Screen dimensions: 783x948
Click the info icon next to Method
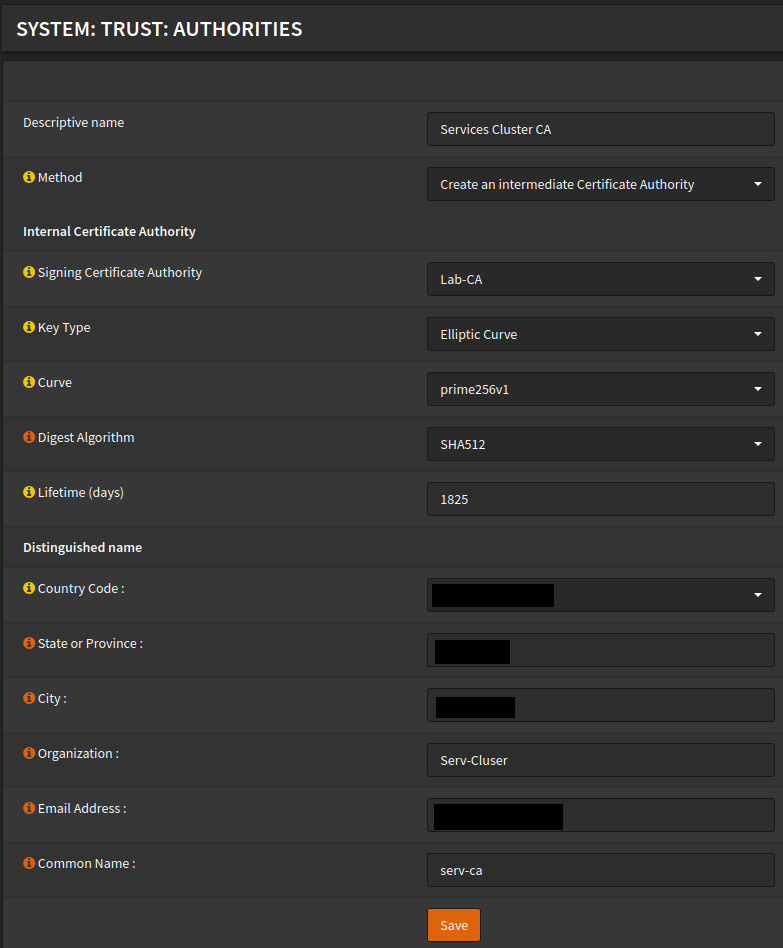pos(29,178)
